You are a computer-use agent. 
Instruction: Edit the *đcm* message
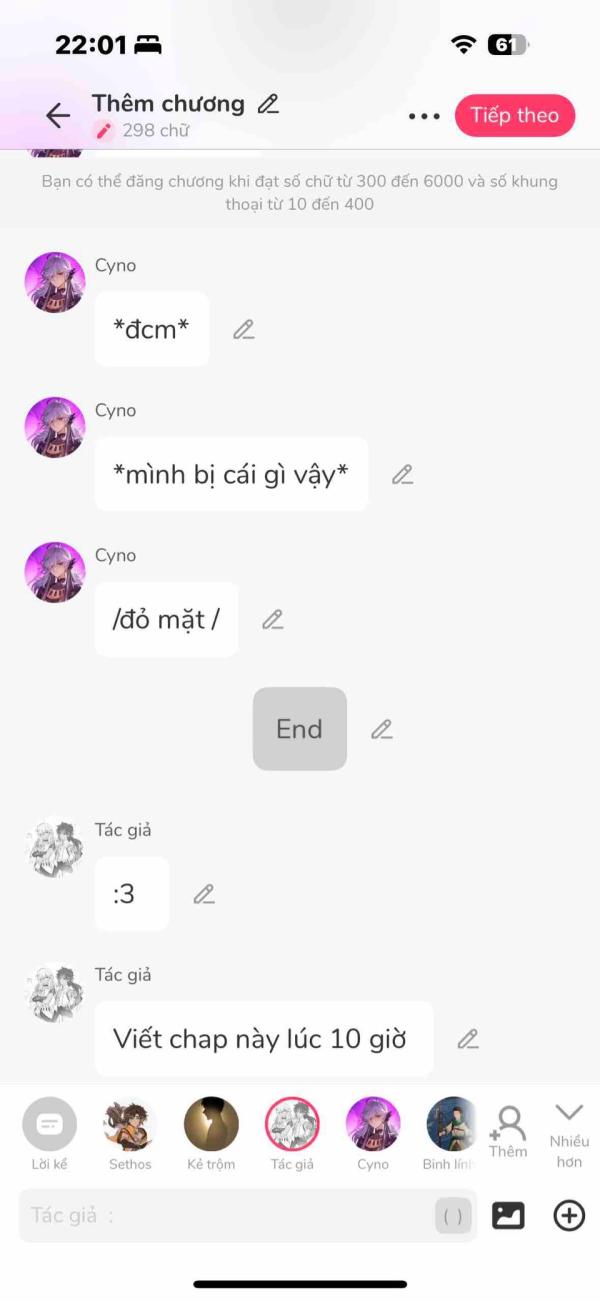coord(243,330)
